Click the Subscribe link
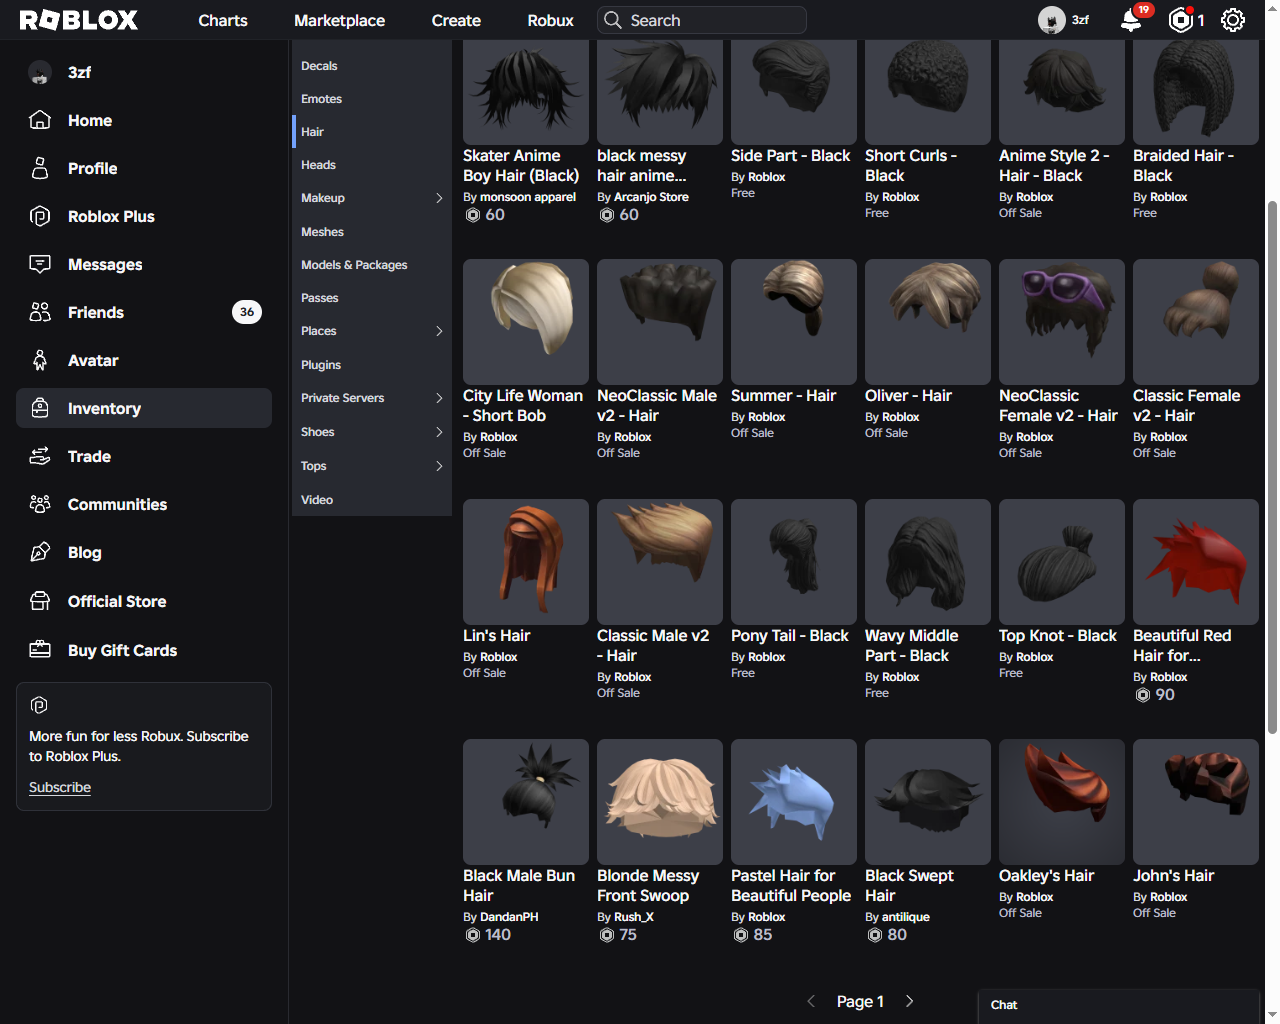1280x1024 pixels. click(x=60, y=787)
